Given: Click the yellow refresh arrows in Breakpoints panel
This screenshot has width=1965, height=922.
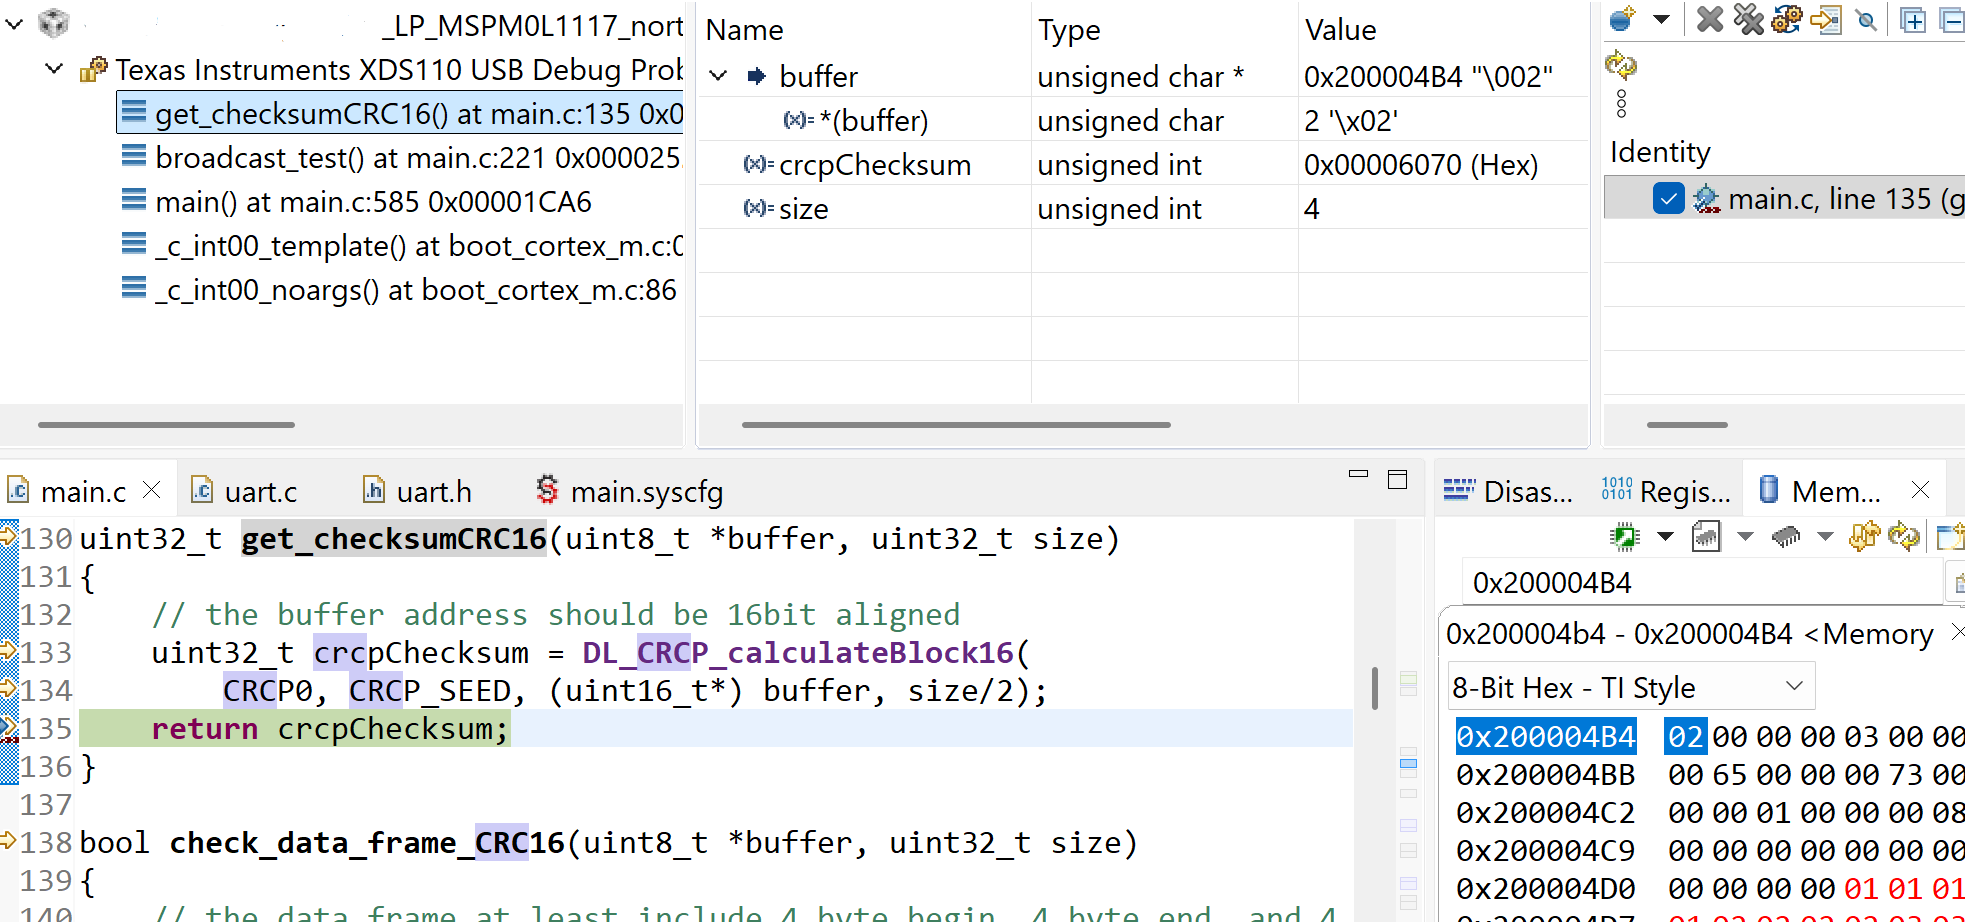Looking at the screenshot, I should [1621, 66].
